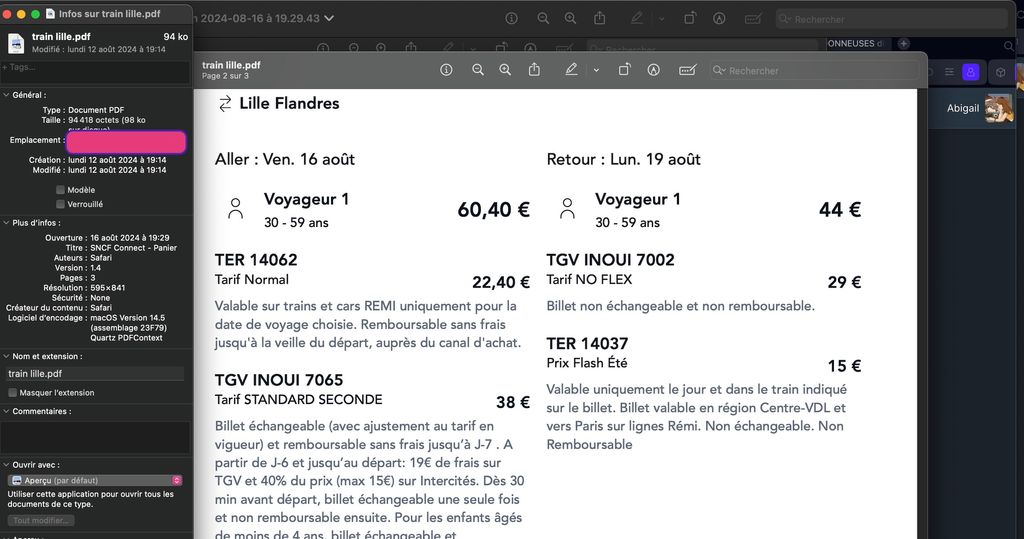Click the Page 2 sur 3 subtitle
1024x539 pixels.
(x=225, y=76)
